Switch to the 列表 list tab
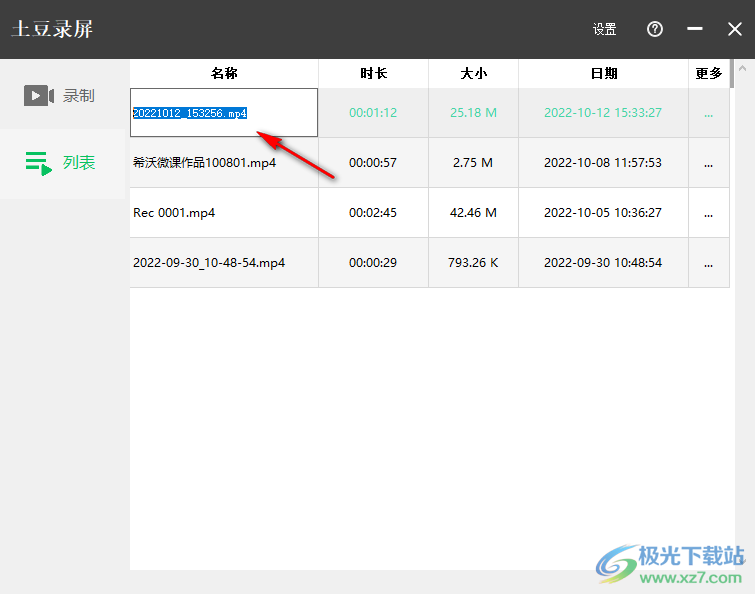755x594 pixels. (63, 163)
